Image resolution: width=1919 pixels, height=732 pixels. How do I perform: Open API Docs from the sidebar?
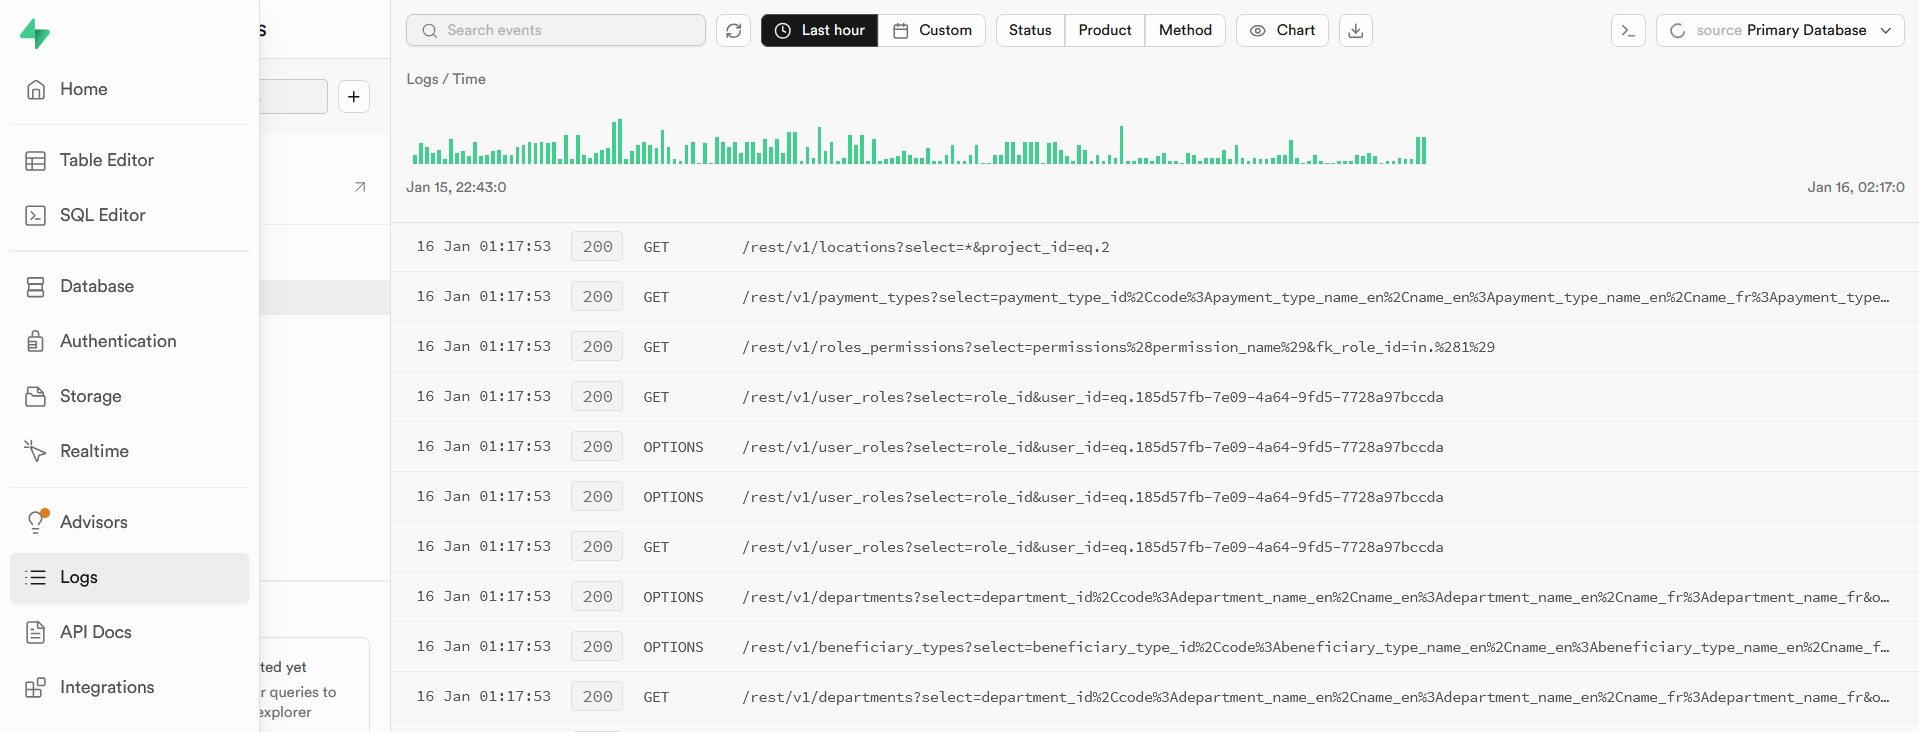click(129, 632)
